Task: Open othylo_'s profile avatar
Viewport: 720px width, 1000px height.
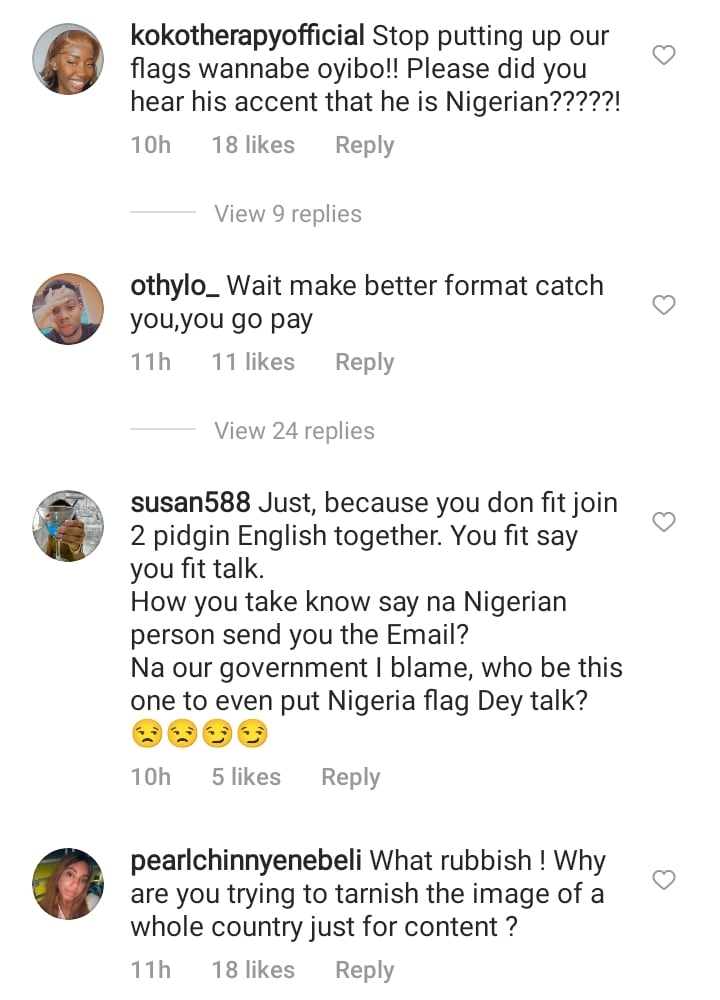Action: [x=68, y=309]
